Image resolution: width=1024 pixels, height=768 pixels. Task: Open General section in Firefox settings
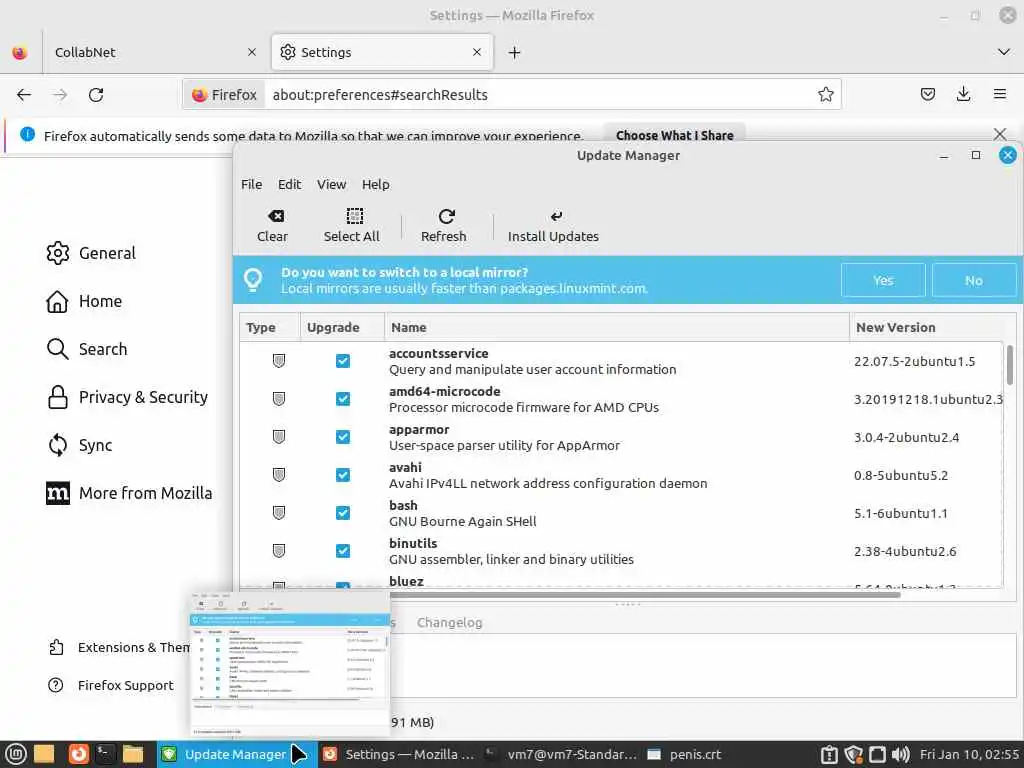(x=91, y=253)
